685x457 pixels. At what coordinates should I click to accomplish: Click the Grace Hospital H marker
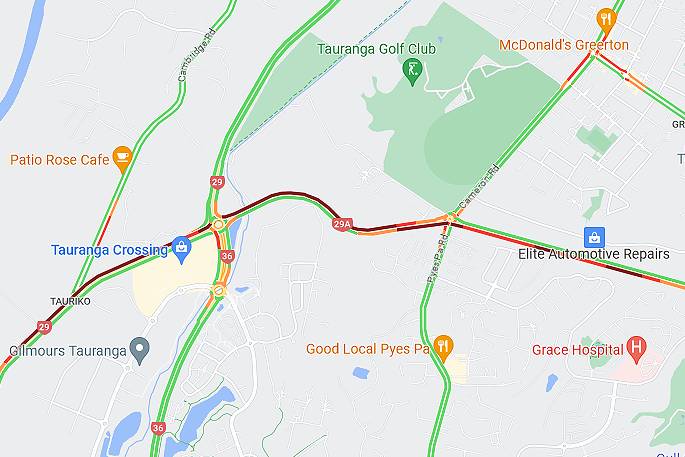pos(636,350)
